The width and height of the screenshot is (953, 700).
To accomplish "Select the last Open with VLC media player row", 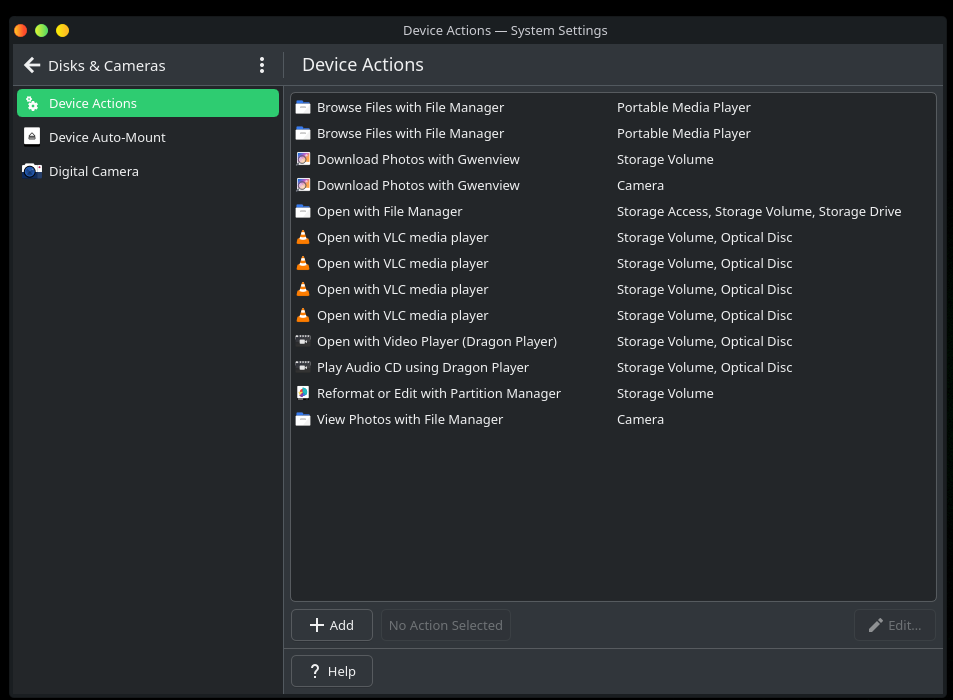I will (402, 315).
